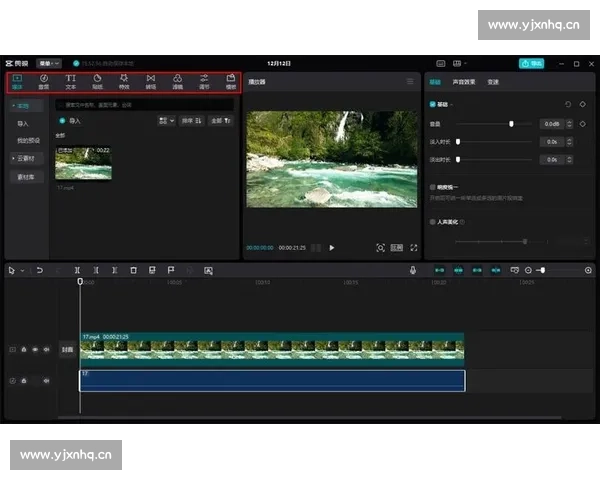Switch to the 变速 tab
Image resolution: width=600 pixels, height=480 pixels.
tap(493, 82)
